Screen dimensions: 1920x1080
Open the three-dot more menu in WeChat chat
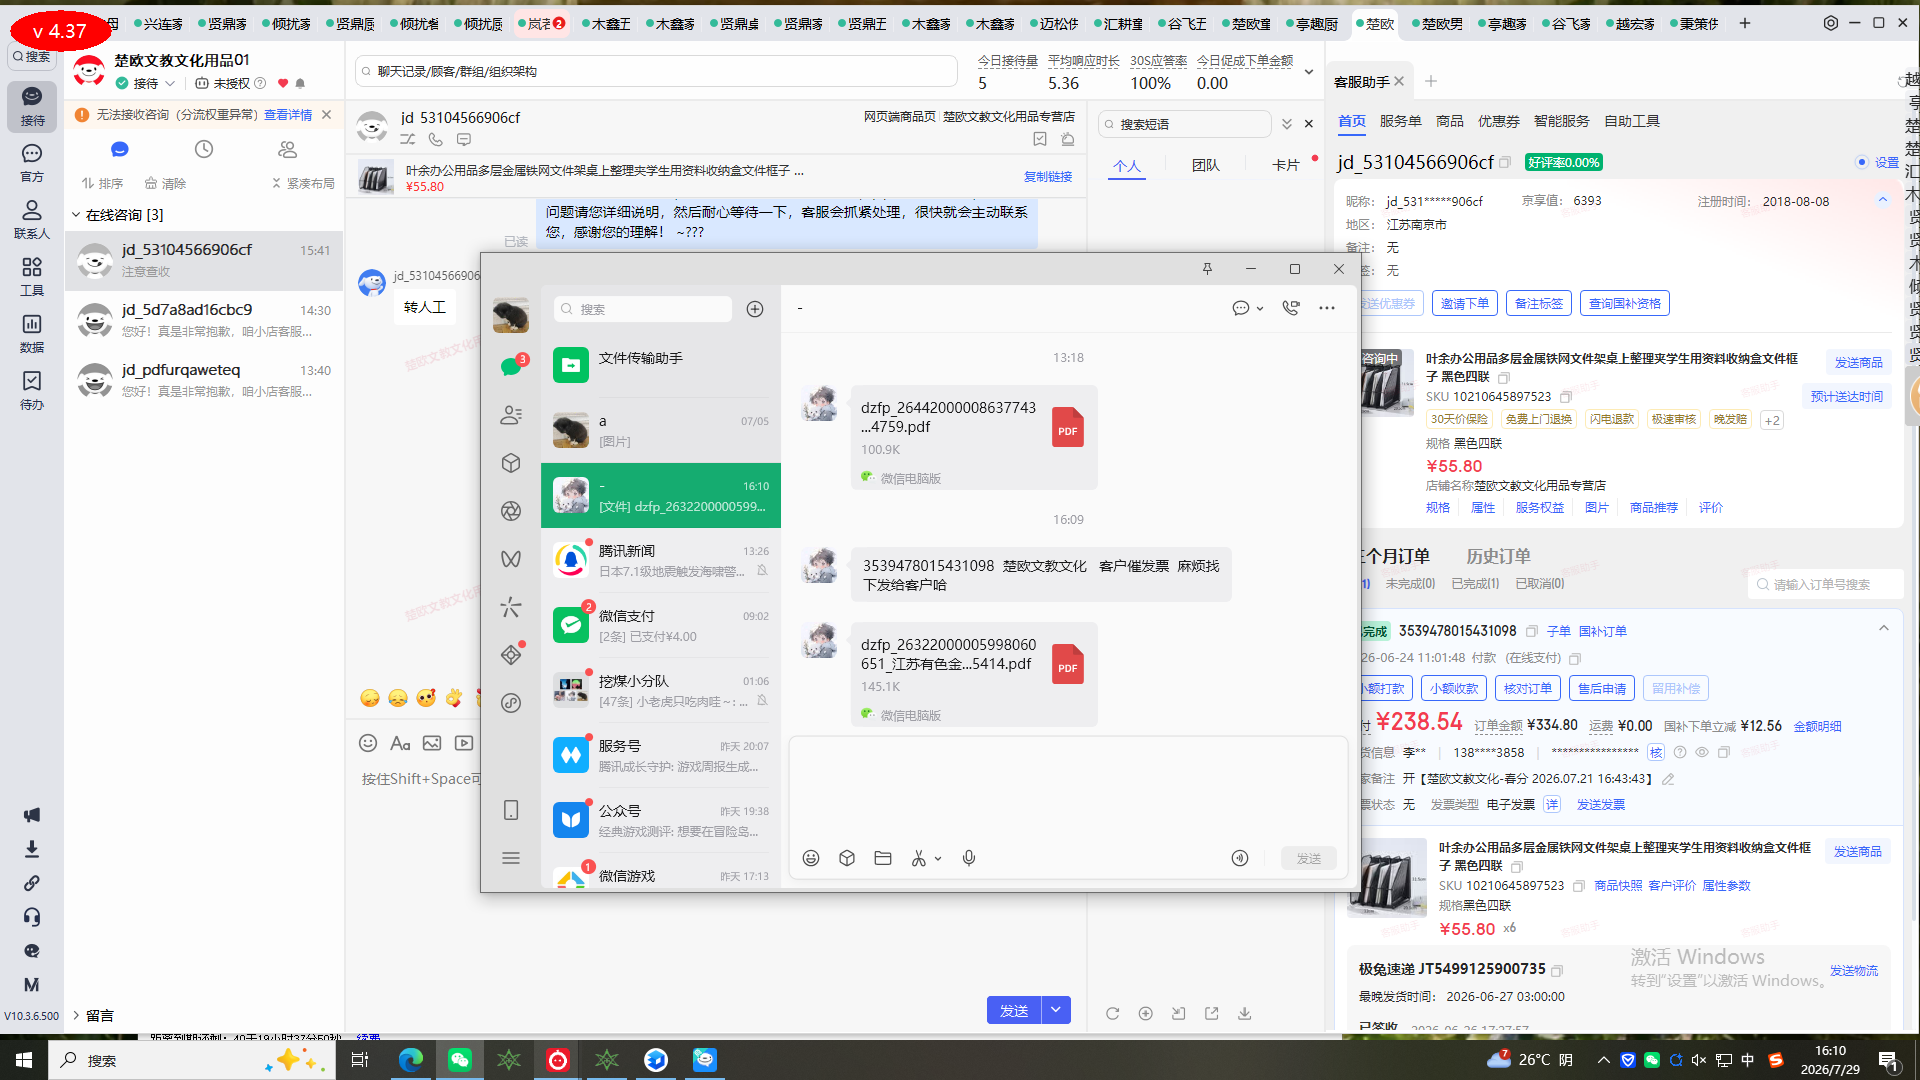click(1327, 308)
